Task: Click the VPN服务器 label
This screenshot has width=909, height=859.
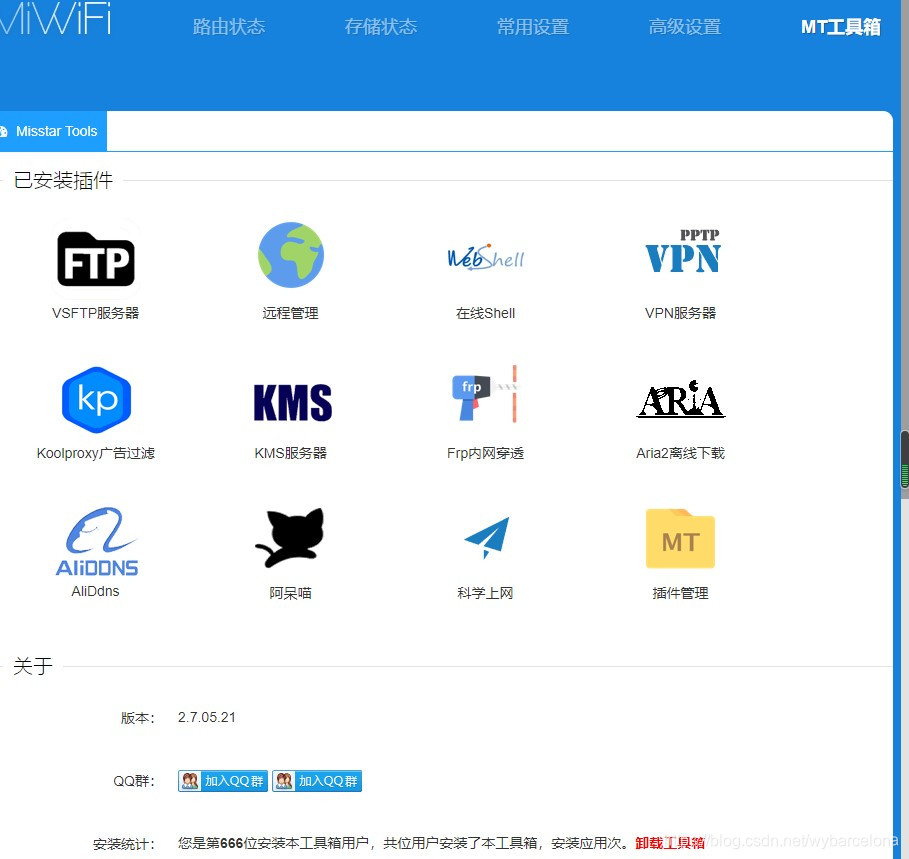Action: 681,313
